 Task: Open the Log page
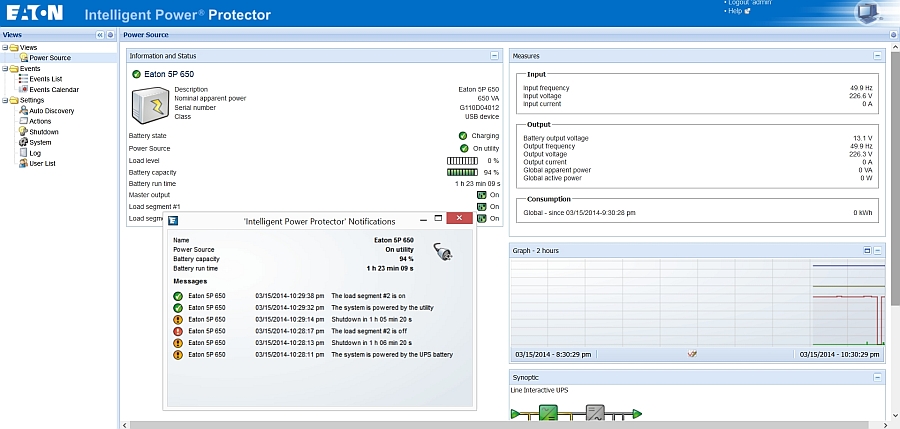(x=35, y=153)
